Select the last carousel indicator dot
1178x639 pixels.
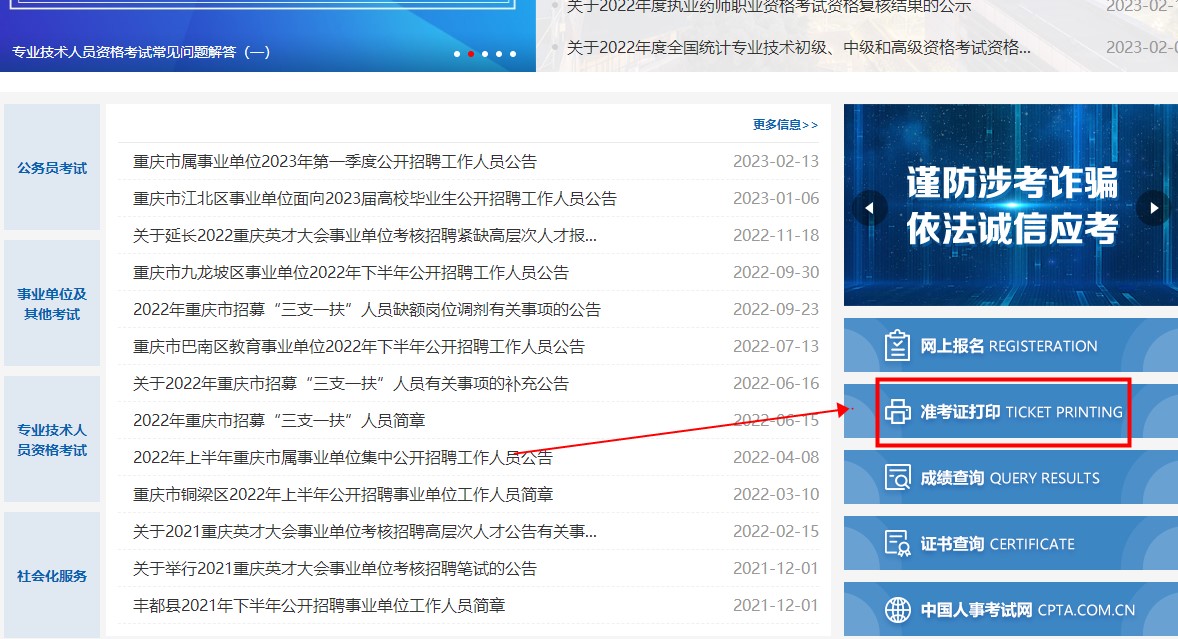(513, 54)
